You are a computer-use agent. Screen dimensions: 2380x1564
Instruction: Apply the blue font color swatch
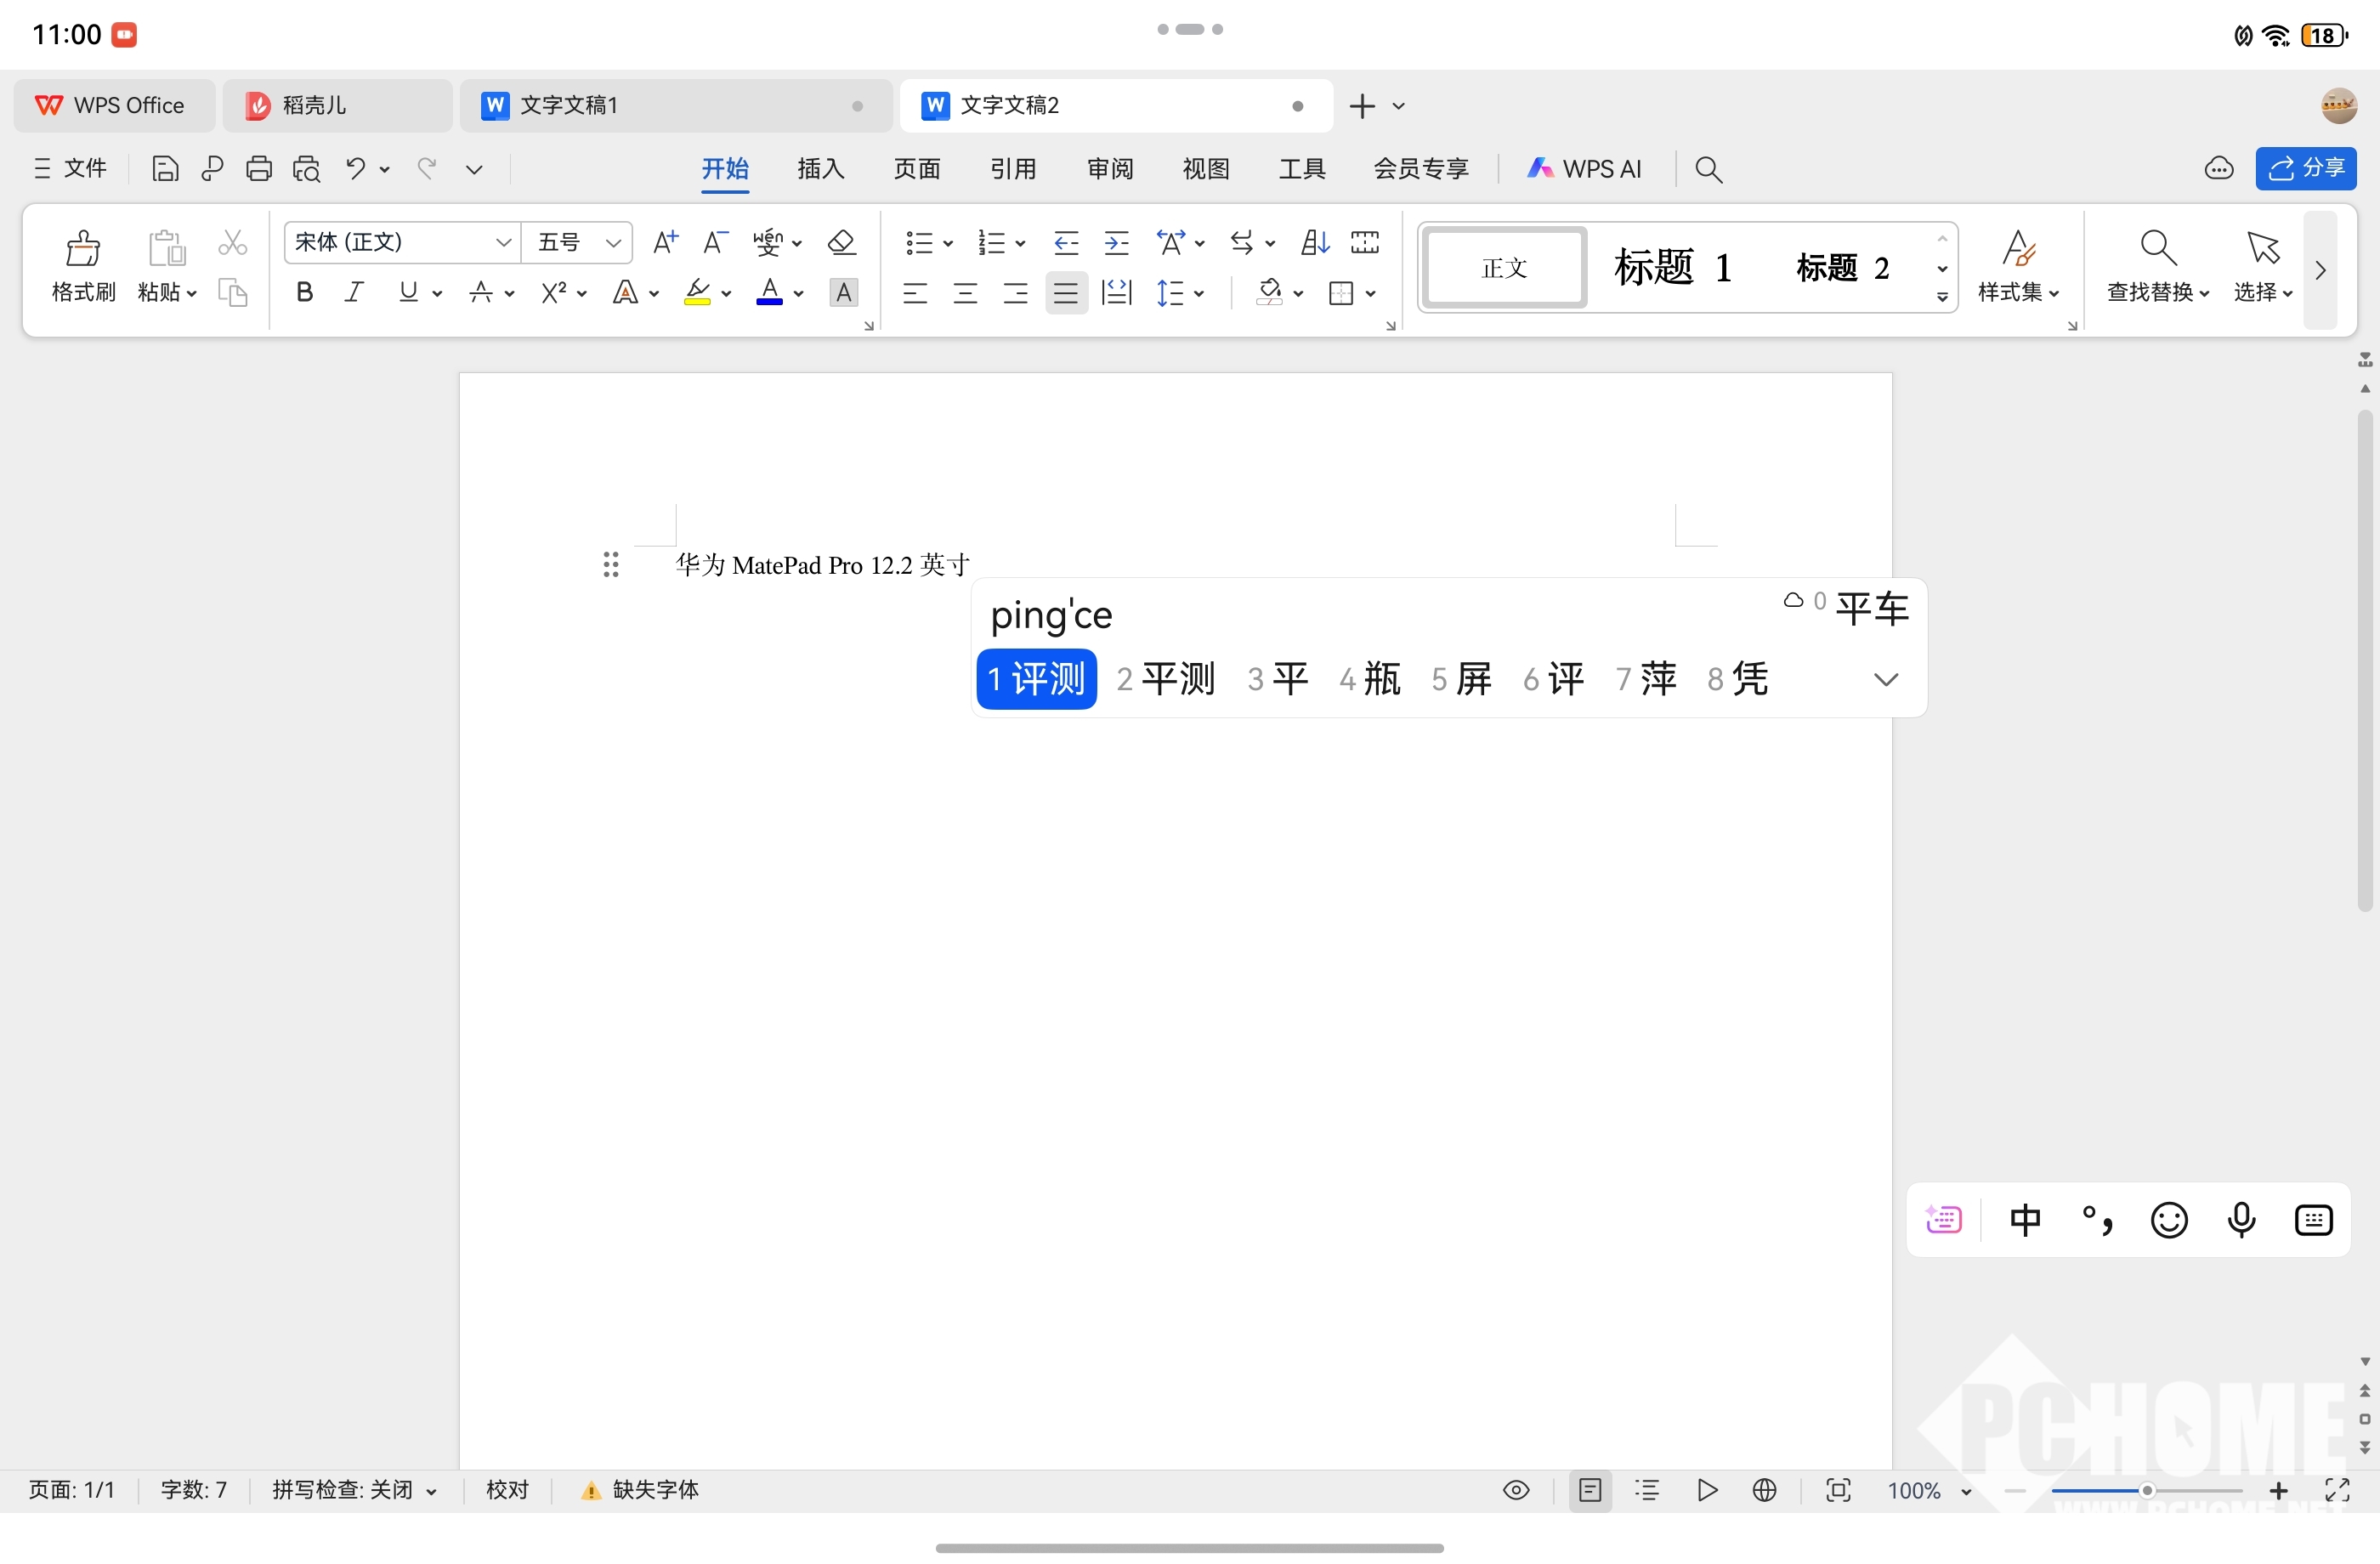769,293
